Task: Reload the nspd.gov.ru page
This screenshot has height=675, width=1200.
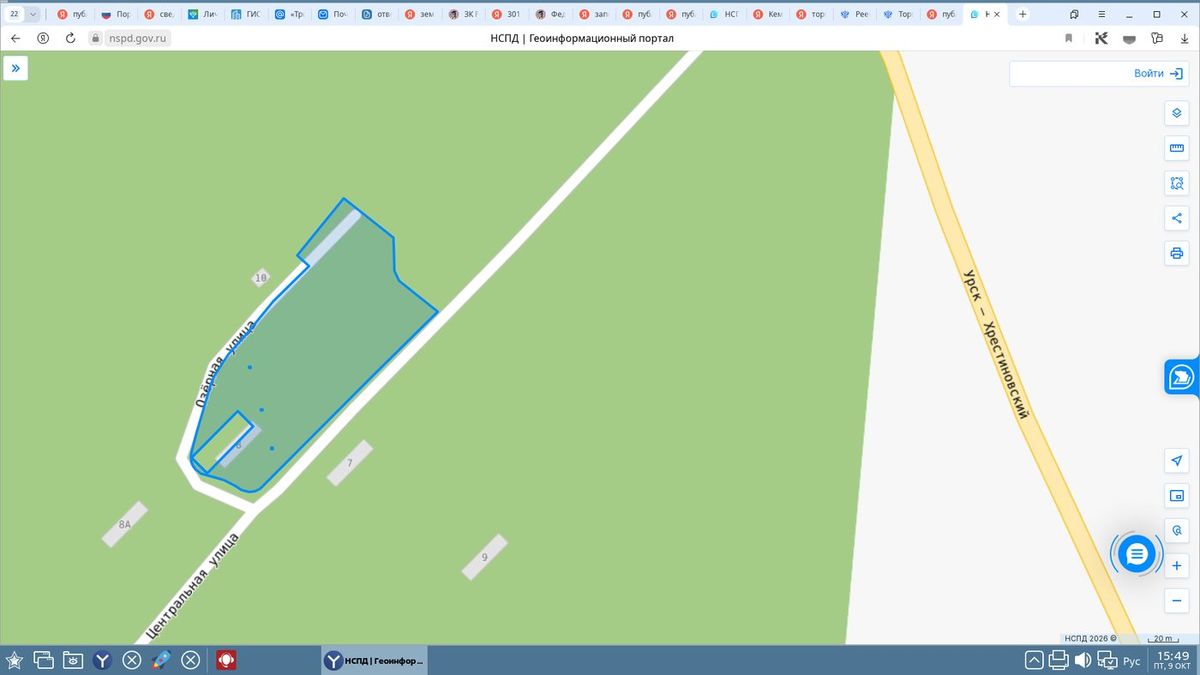Action: pos(71,38)
